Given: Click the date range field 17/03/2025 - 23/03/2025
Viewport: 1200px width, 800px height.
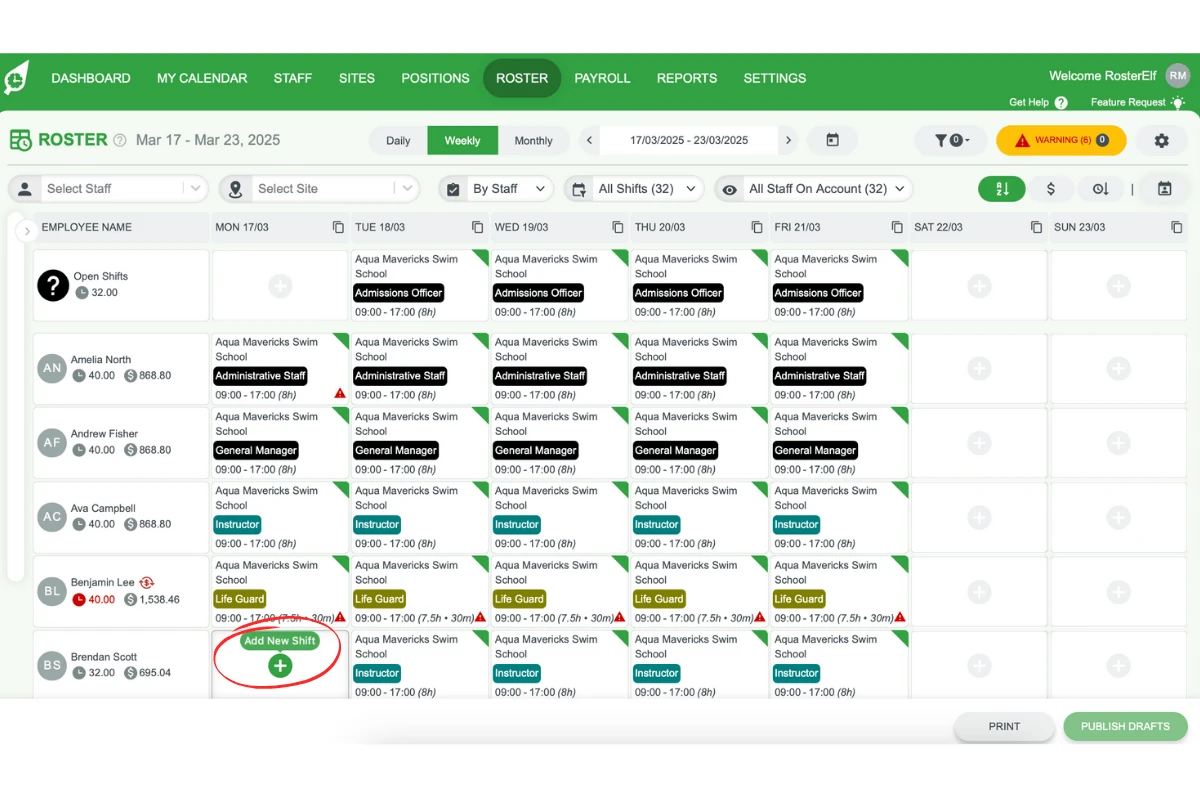Looking at the screenshot, I should click(689, 140).
